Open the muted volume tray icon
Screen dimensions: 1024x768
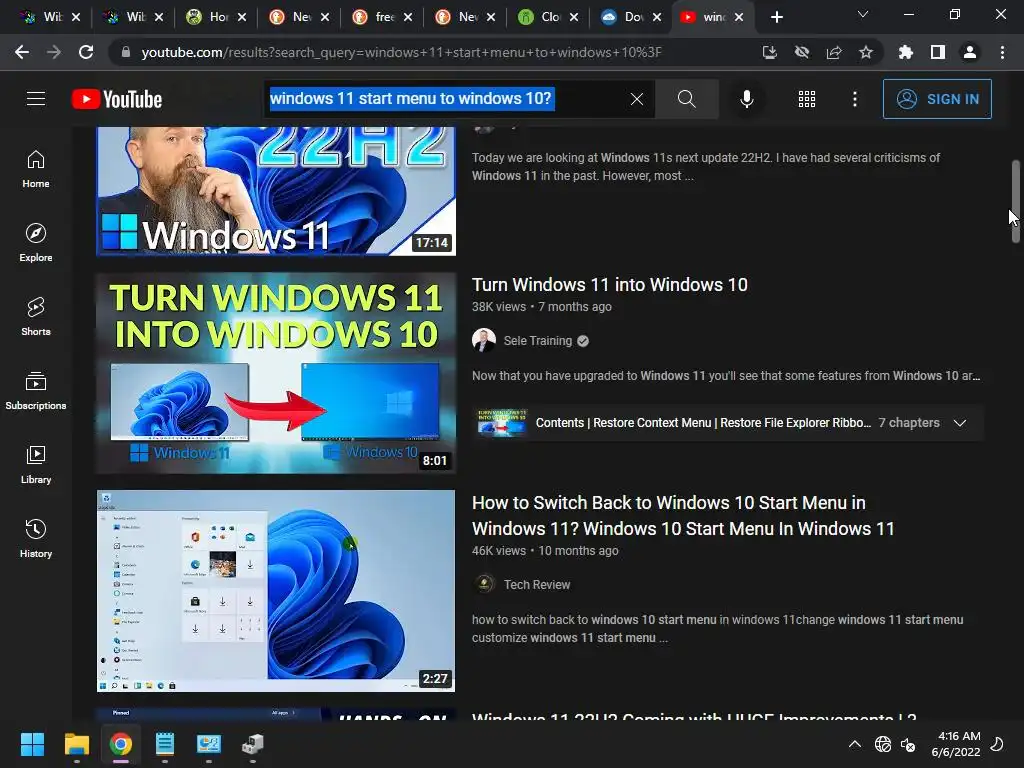908,744
